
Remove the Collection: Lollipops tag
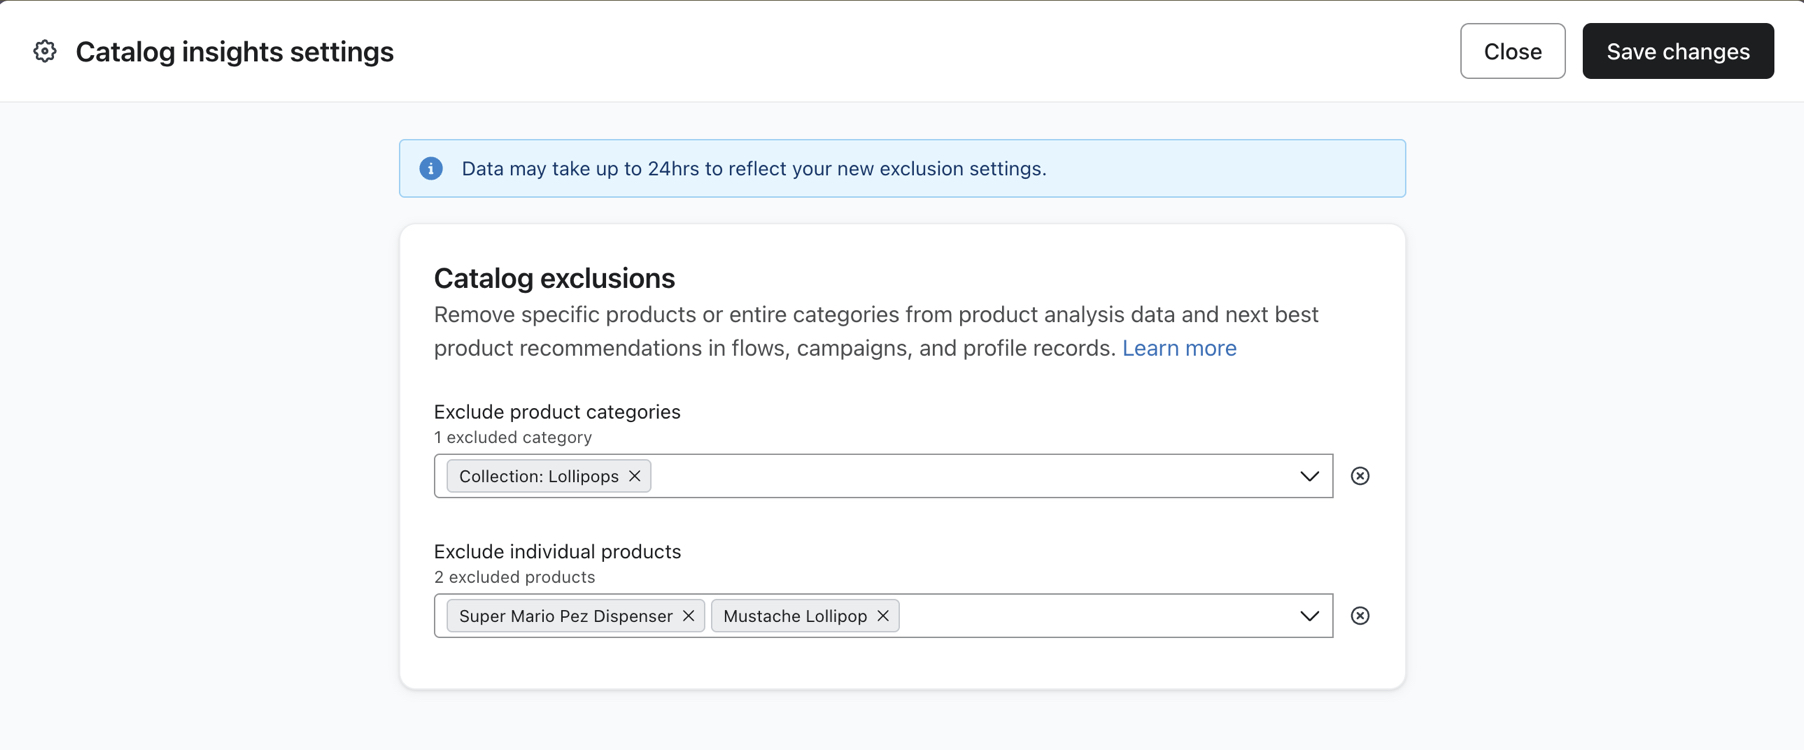[x=635, y=476]
